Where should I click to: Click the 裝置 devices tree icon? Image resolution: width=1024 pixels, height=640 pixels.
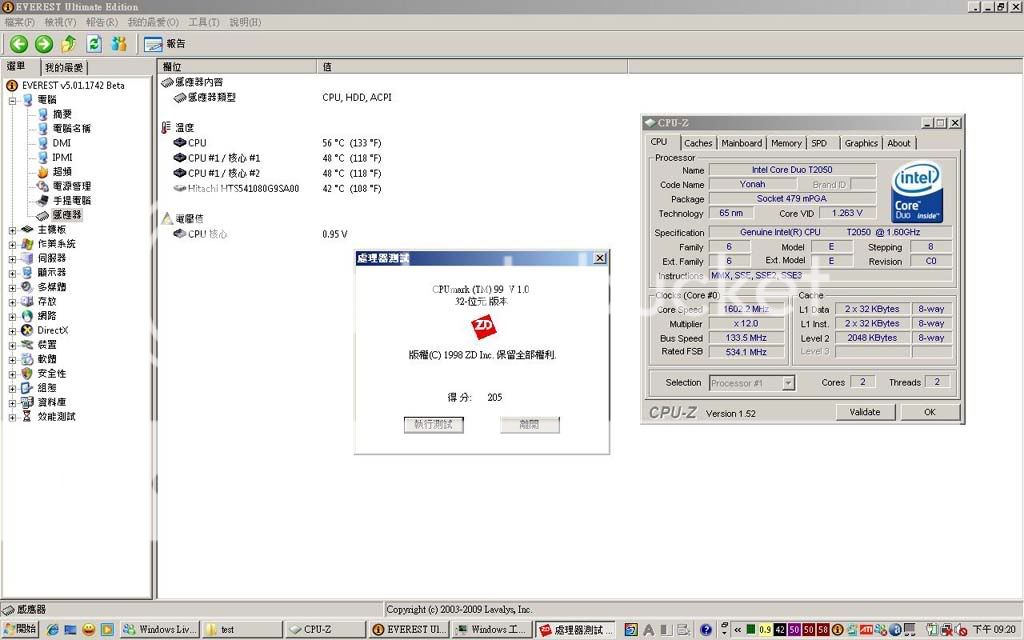[x=27, y=345]
